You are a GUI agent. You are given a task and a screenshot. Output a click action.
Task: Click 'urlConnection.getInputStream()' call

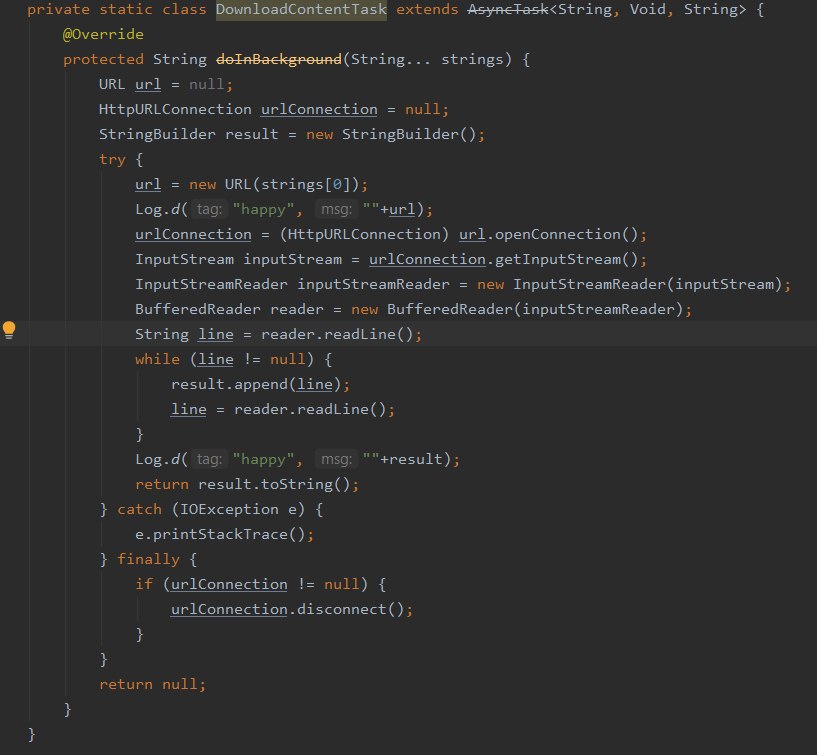[504, 259]
